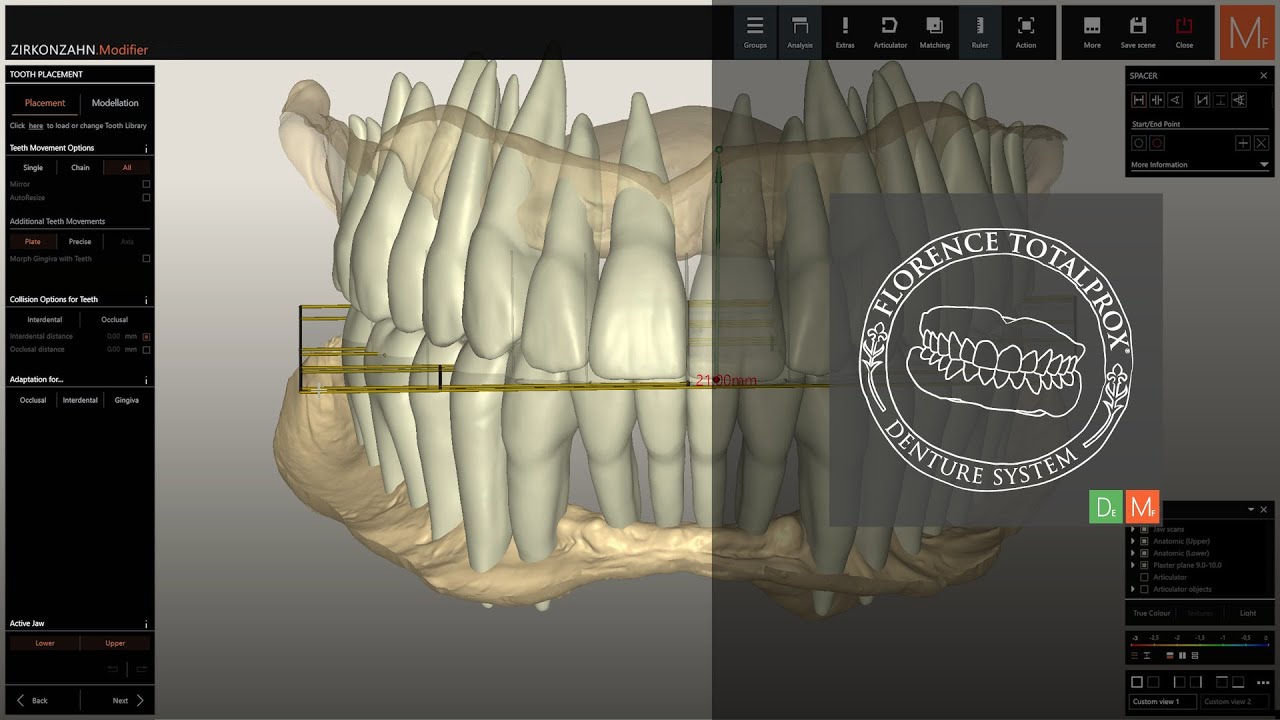Switch to the Modellation tab

click(115, 103)
